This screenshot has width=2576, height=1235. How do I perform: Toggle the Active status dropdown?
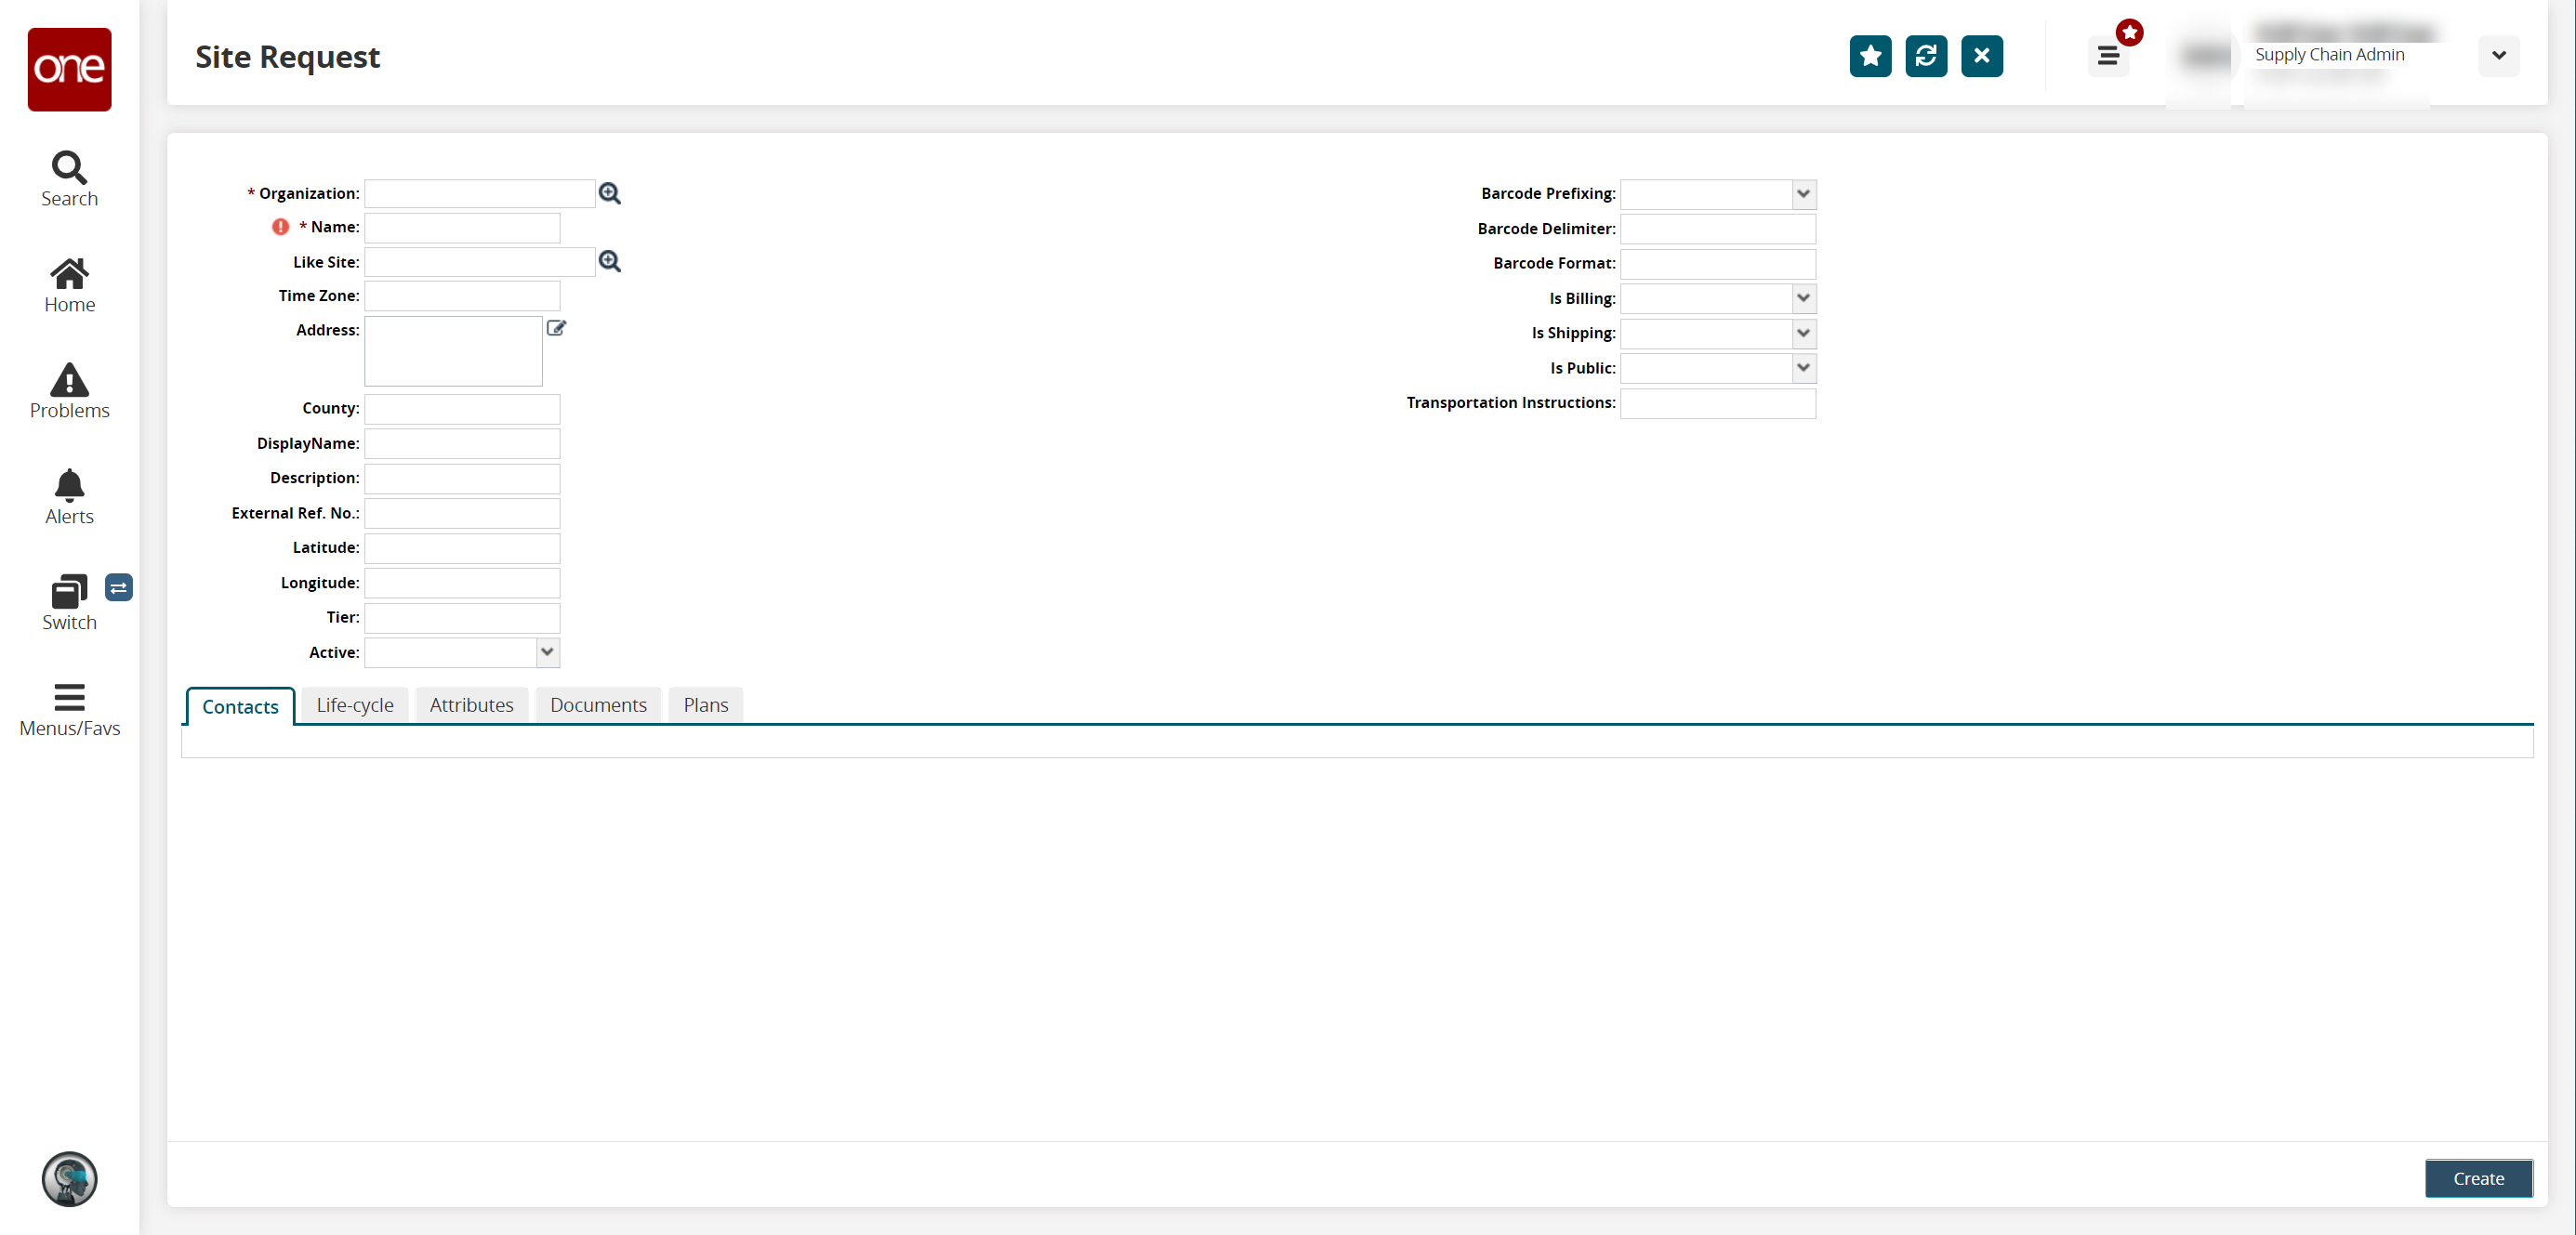click(547, 650)
